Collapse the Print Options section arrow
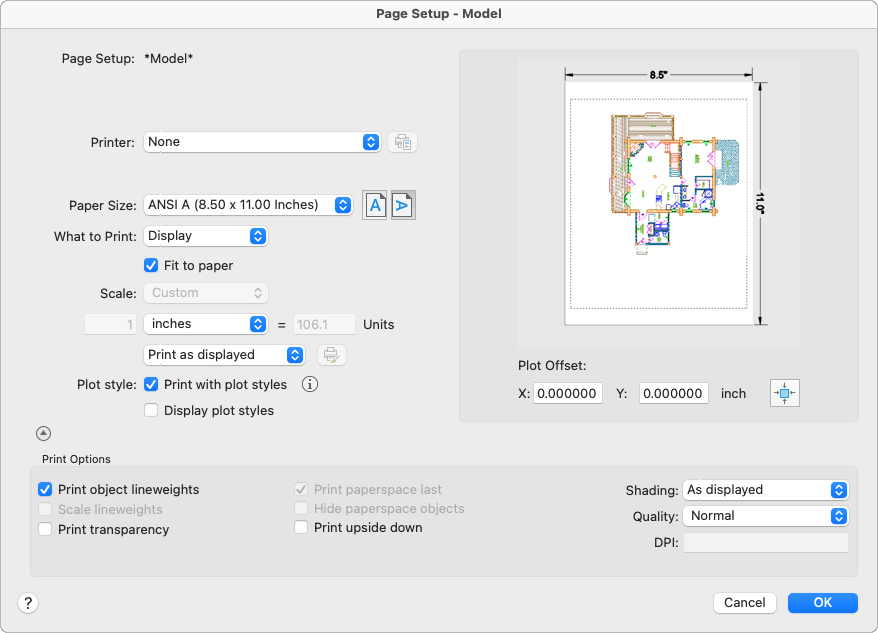Screen dimensions: 878x633 click(43, 434)
